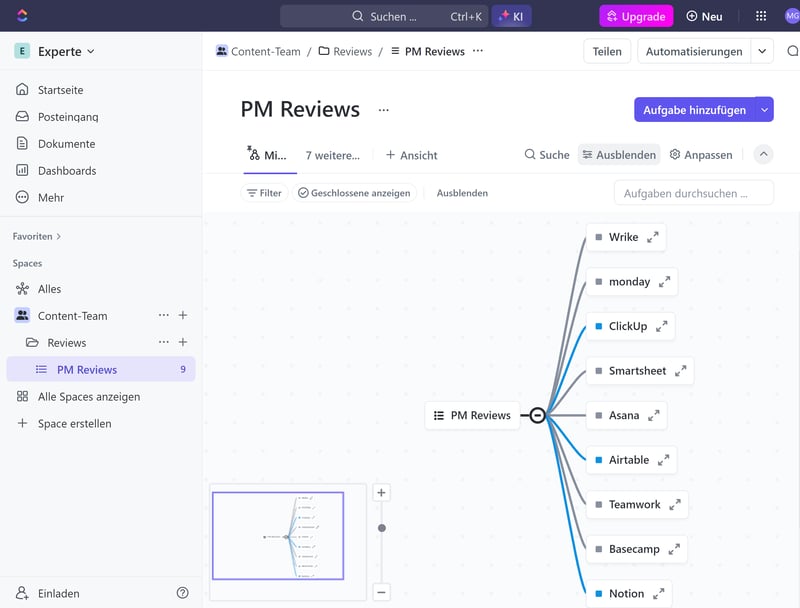The height and width of the screenshot is (608, 800).
Task: Open the apps grid icon
Action: (x=761, y=16)
